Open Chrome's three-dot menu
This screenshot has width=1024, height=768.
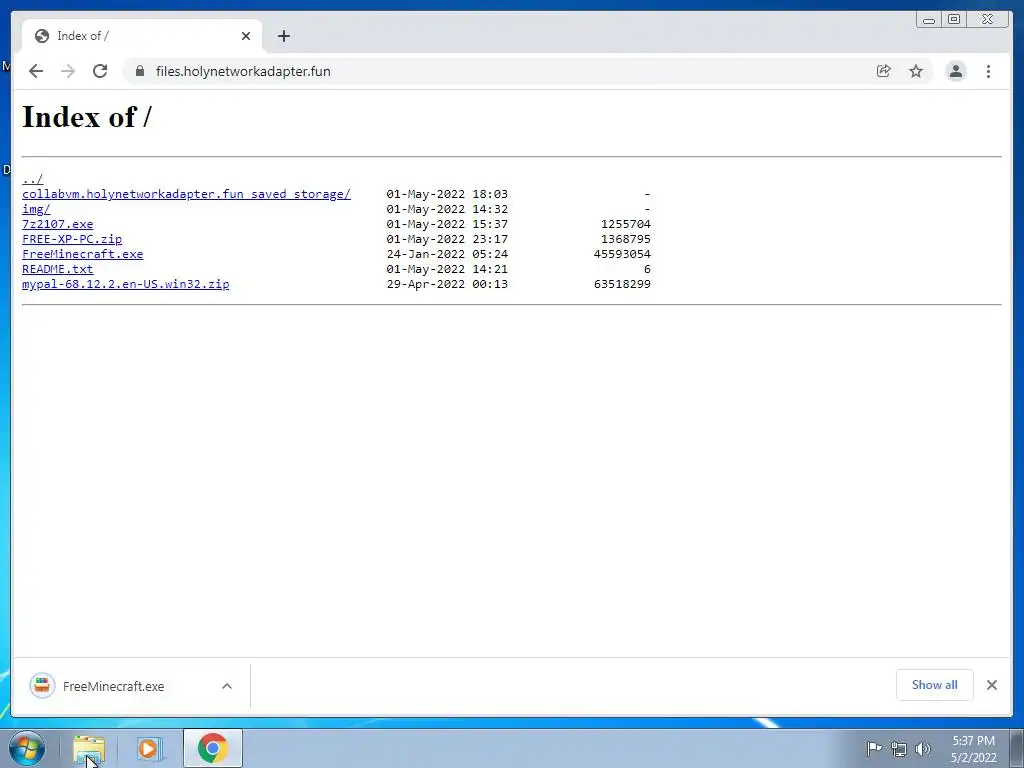[989, 71]
